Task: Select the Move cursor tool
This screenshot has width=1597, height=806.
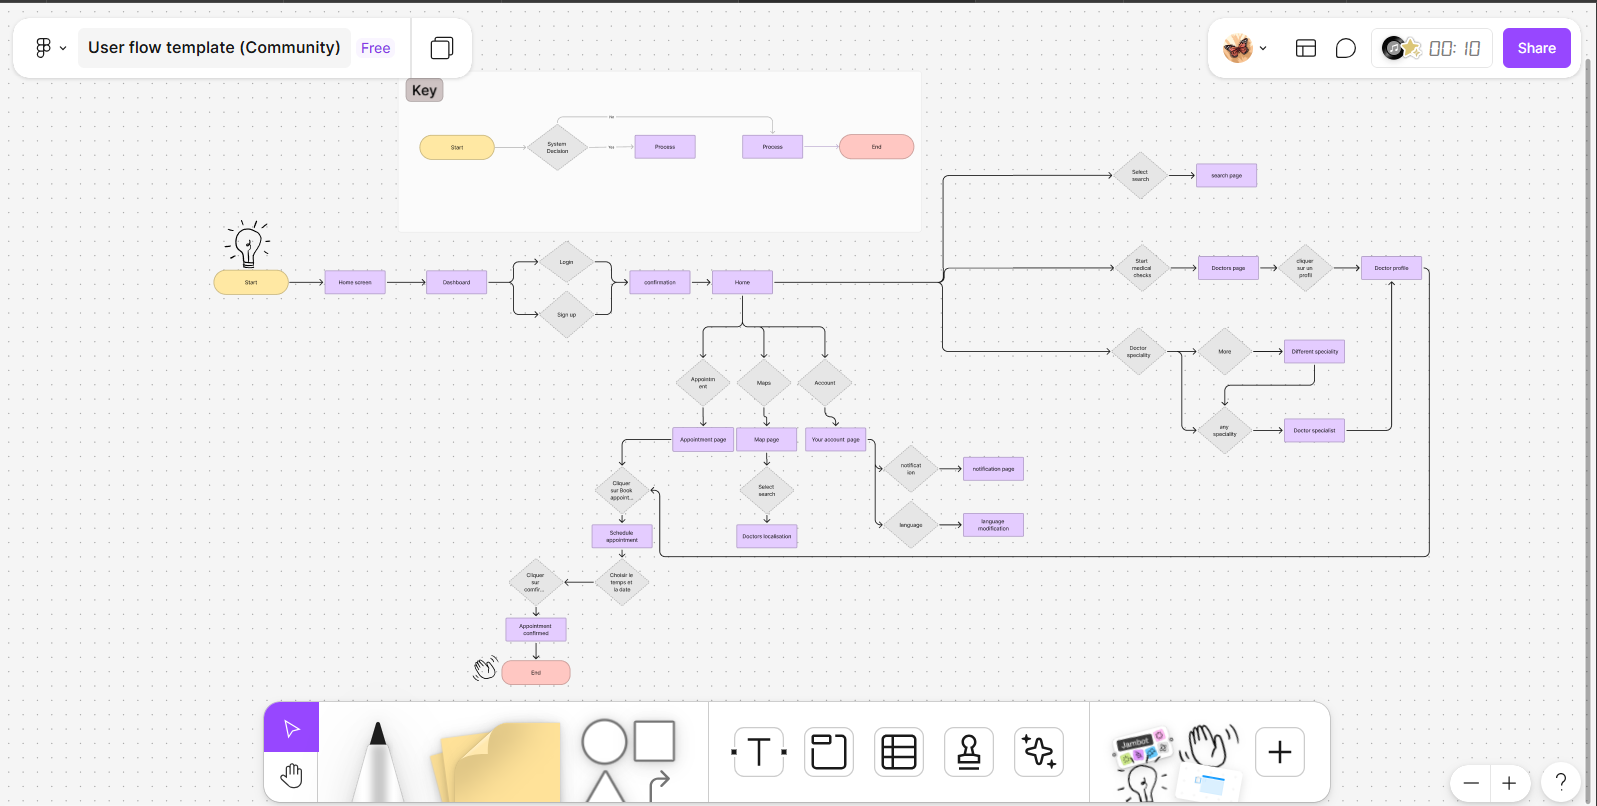Action: [292, 728]
